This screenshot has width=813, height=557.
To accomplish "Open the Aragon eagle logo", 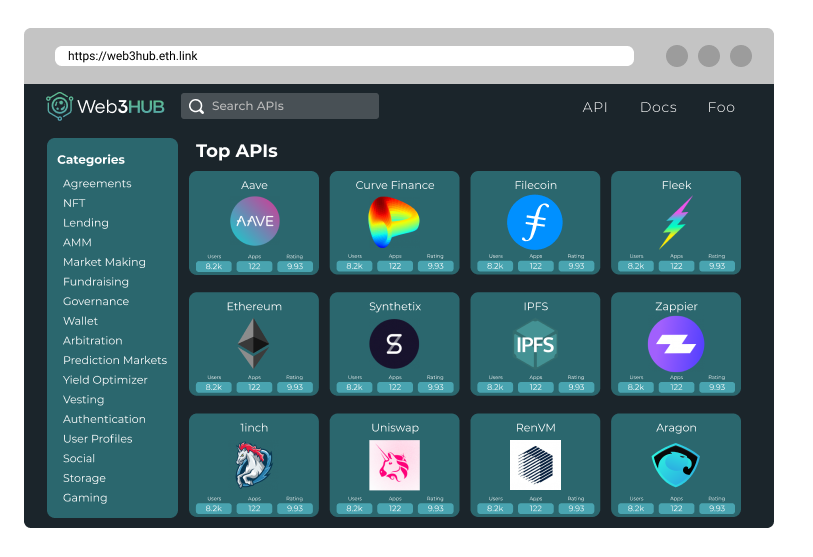I will [676, 465].
